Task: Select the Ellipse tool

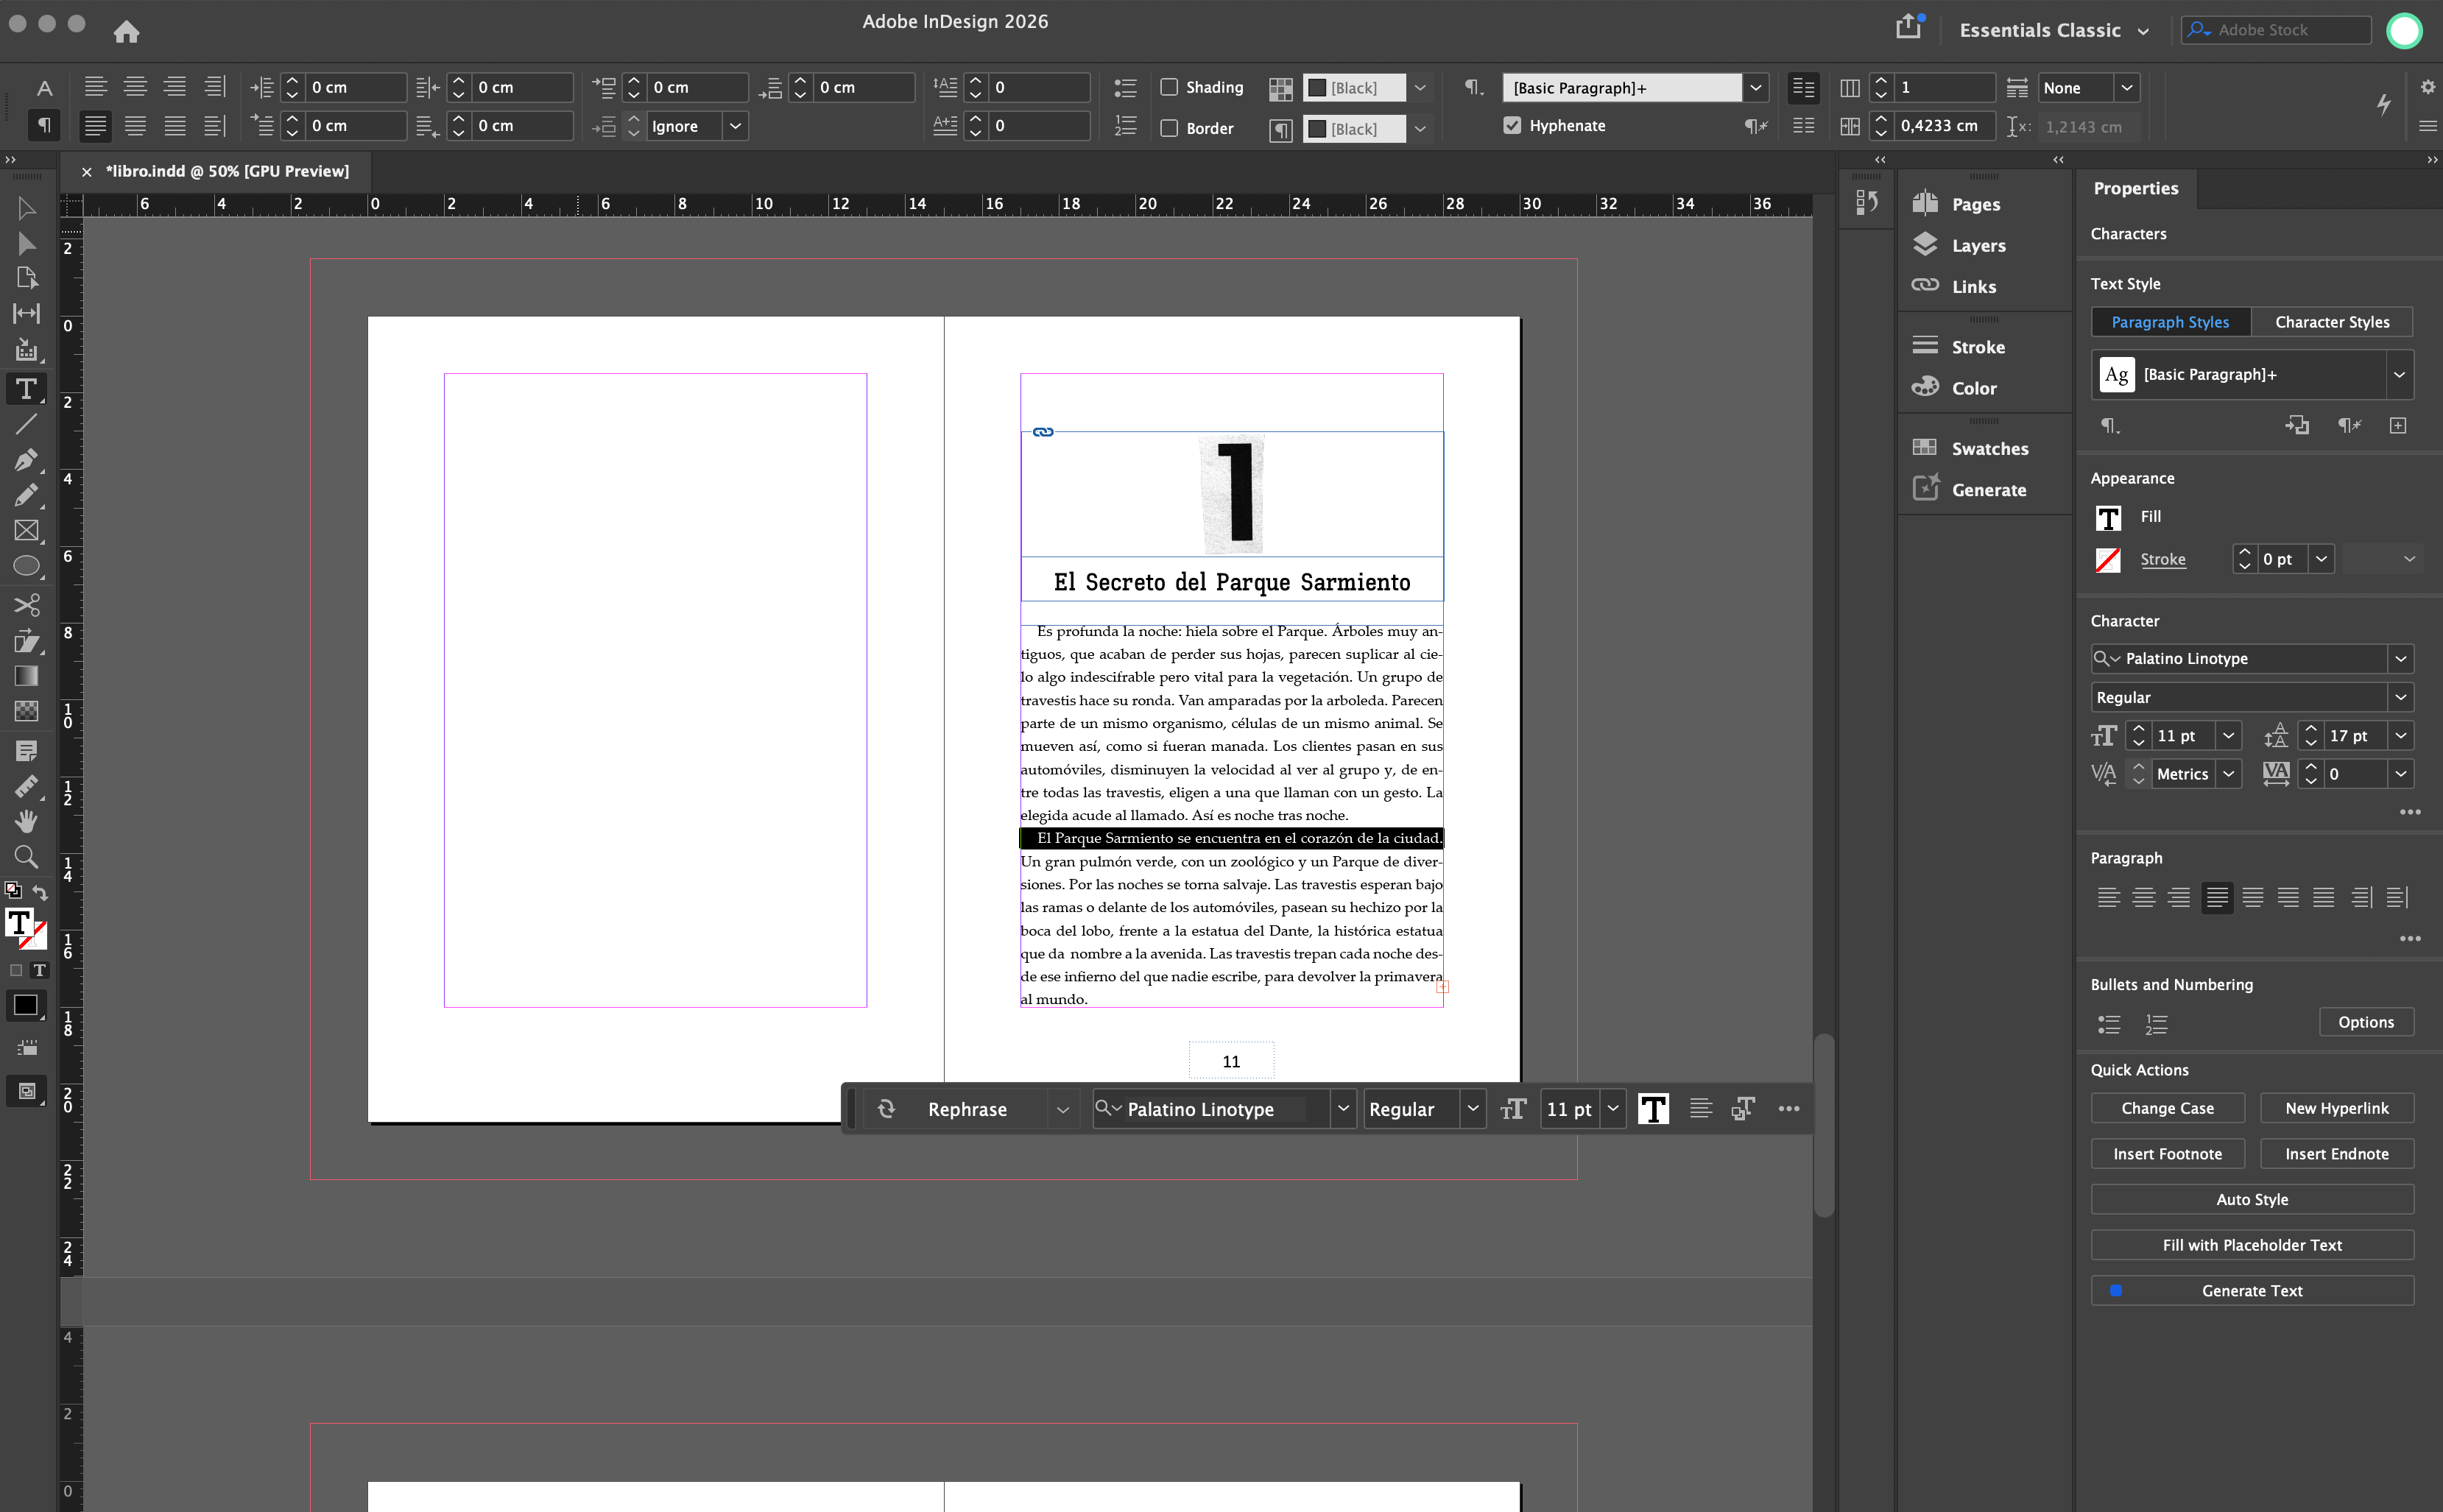Action: [x=27, y=566]
